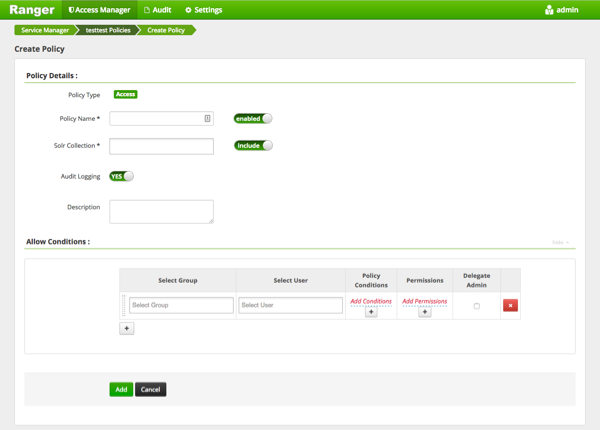Click the Description text area
600x430 pixels.
click(x=161, y=211)
